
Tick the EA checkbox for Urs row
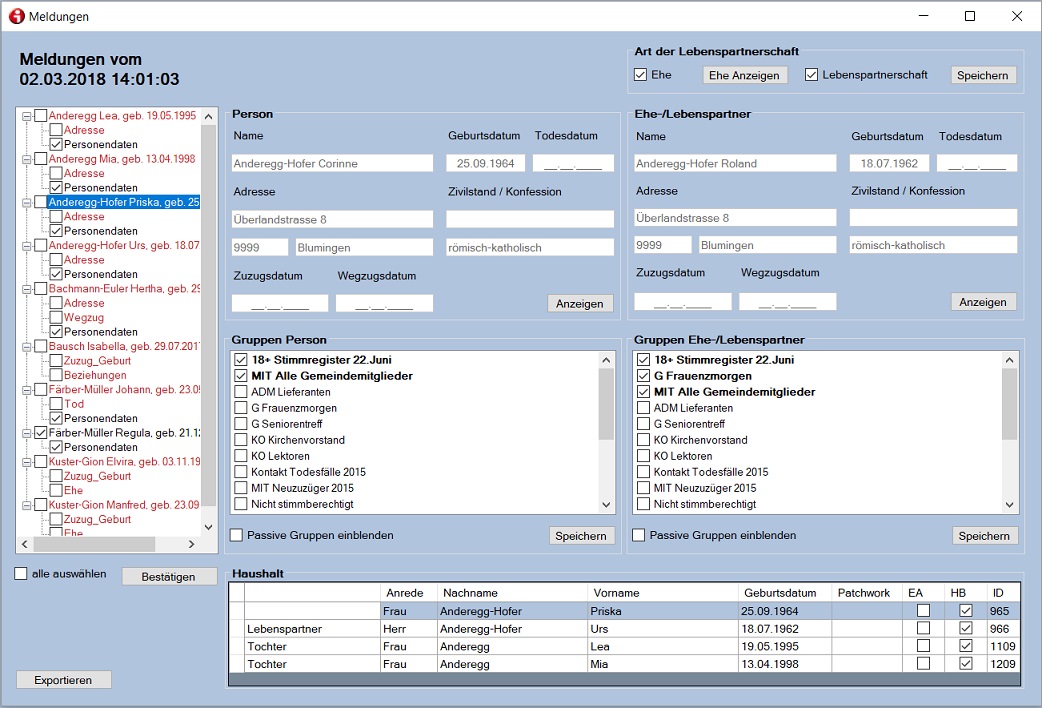click(923, 629)
